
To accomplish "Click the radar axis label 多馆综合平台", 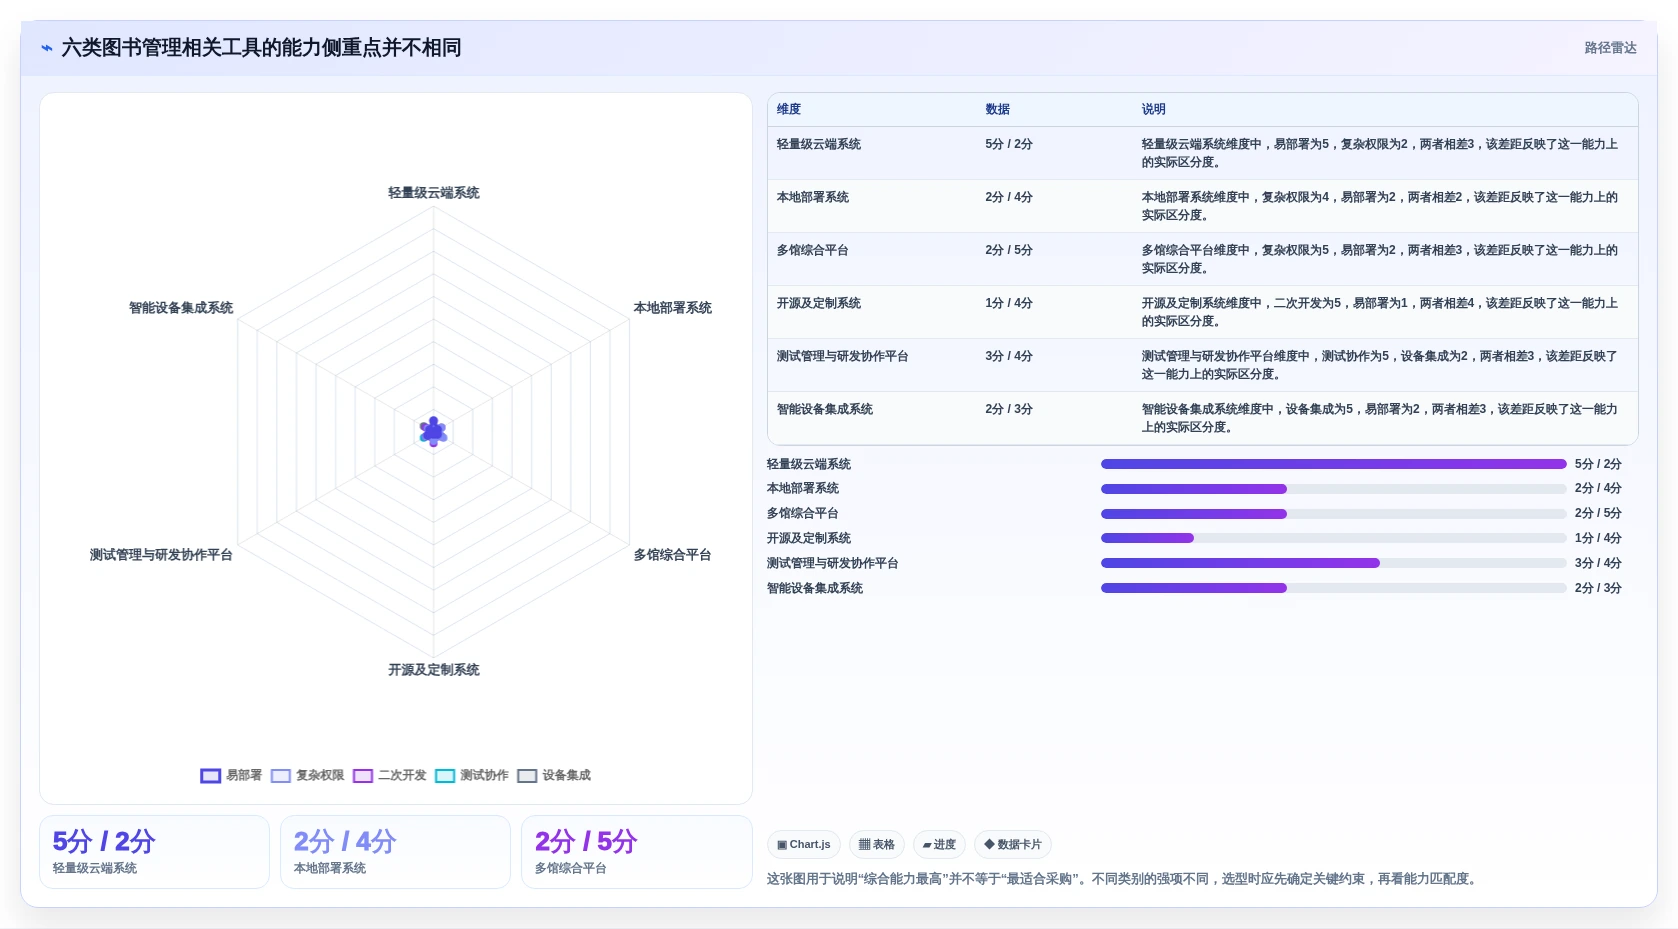I will tap(672, 555).
